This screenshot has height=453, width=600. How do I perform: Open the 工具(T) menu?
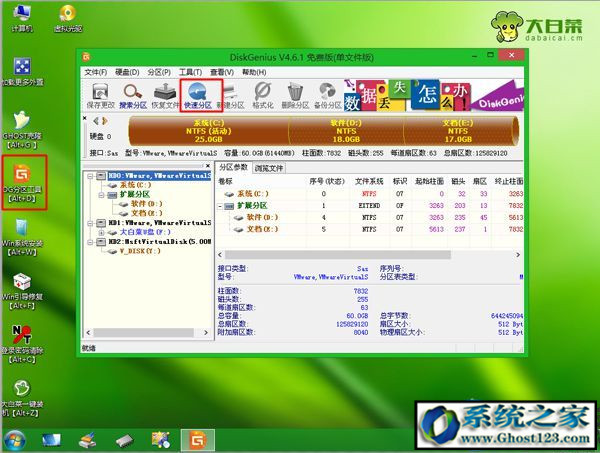click(x=190, y=72)
